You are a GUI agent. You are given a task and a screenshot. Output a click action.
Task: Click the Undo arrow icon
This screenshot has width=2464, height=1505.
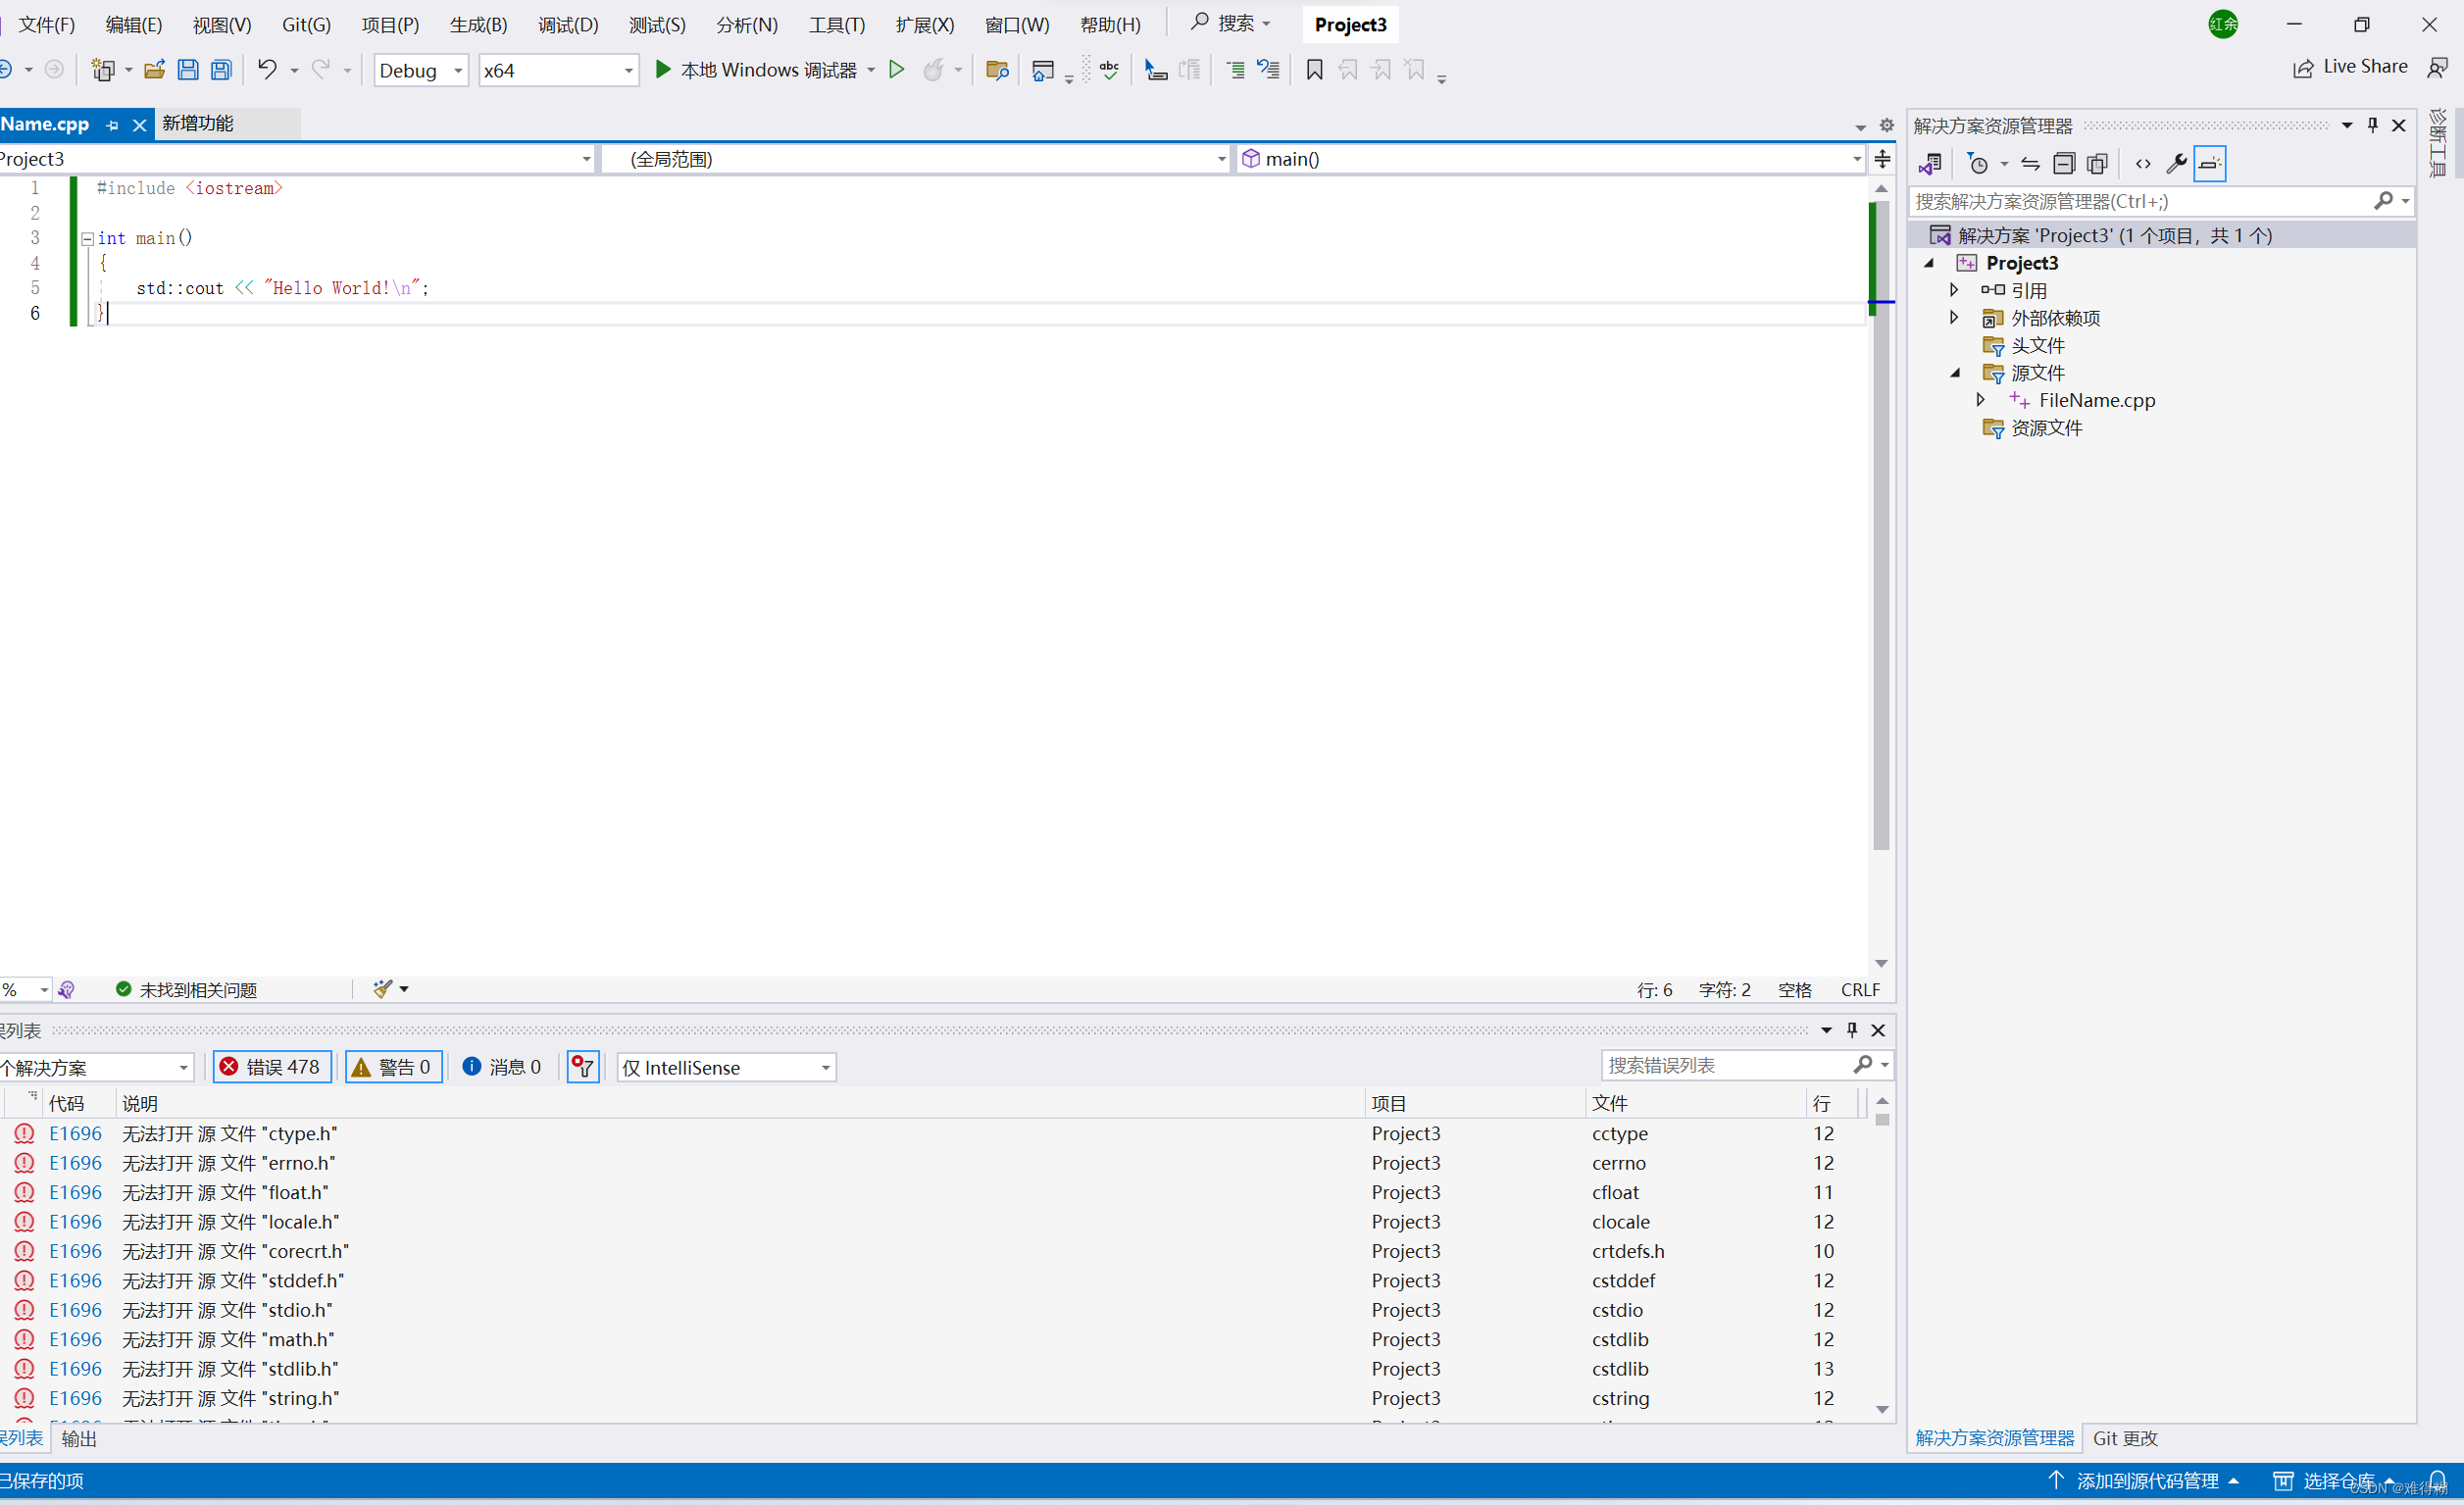click(x=267, y=69)
